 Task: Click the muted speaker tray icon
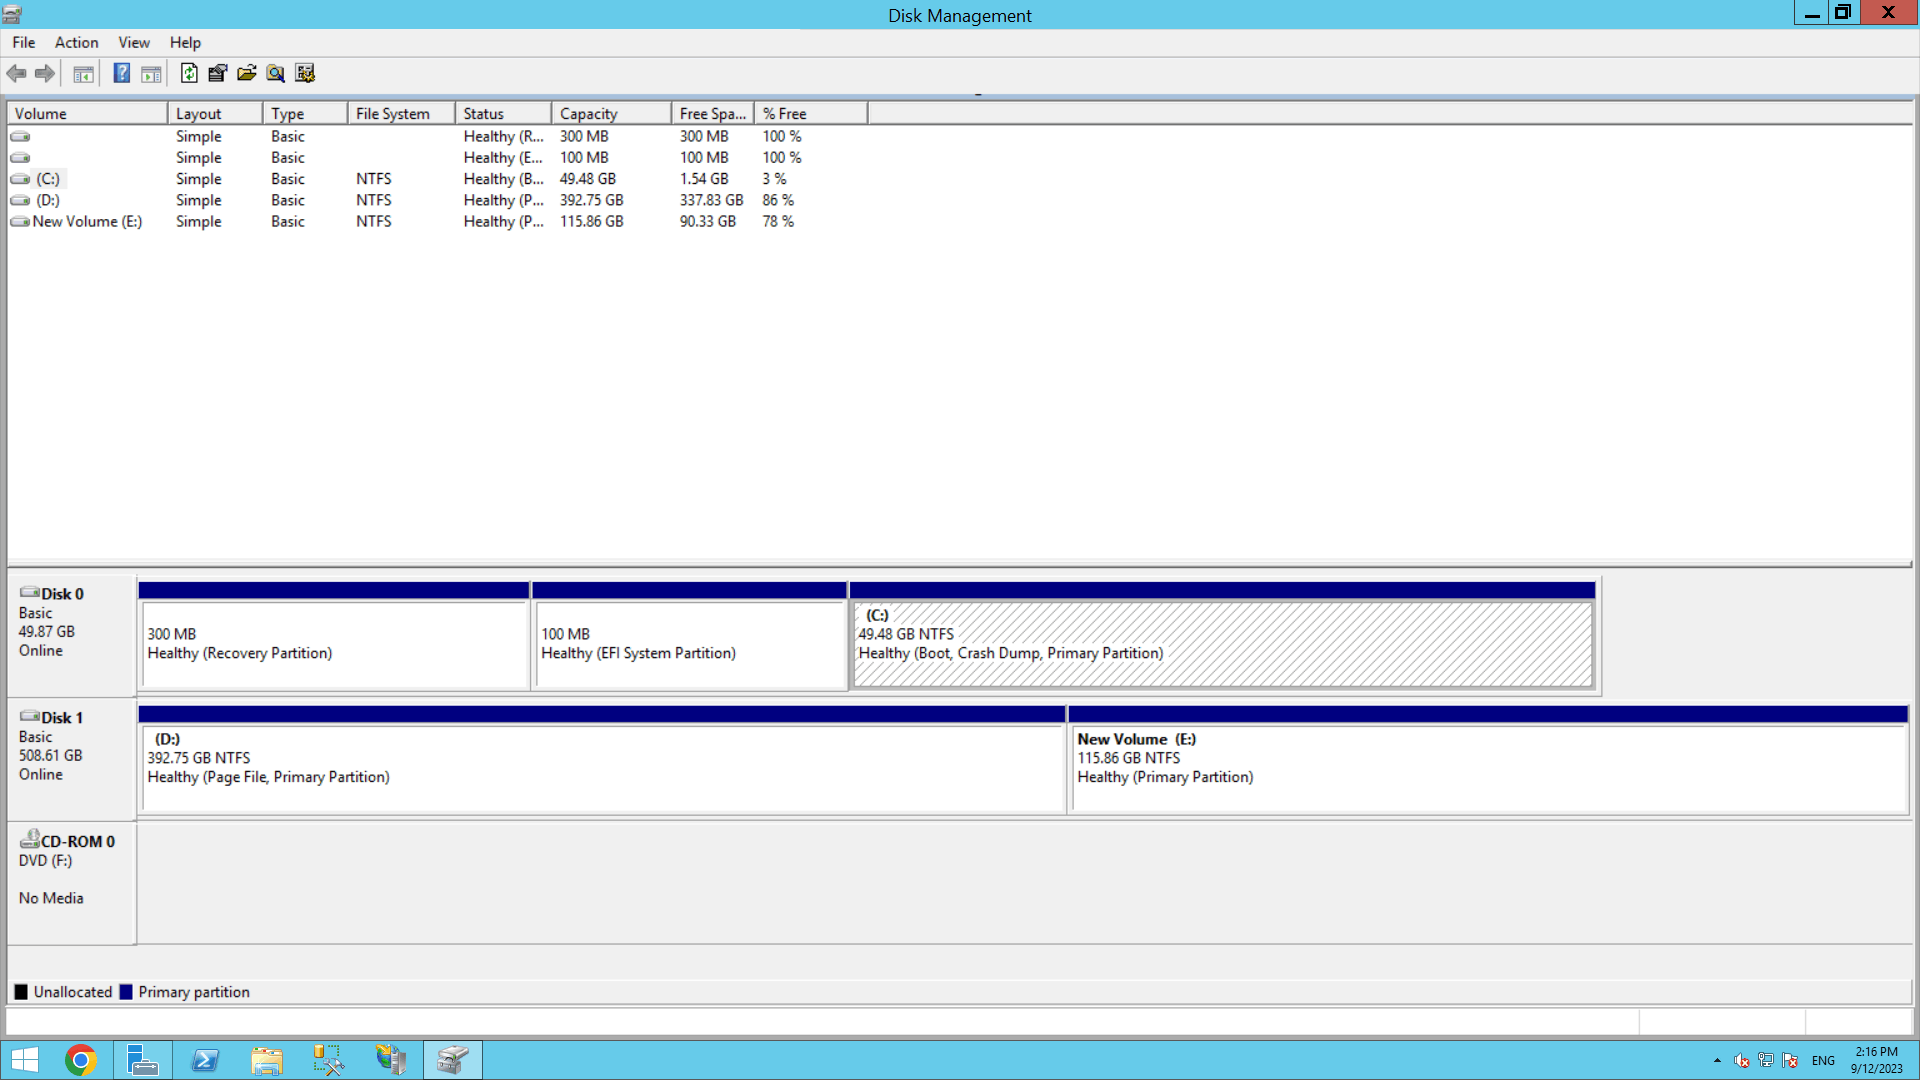(x=1742, y=1061)
